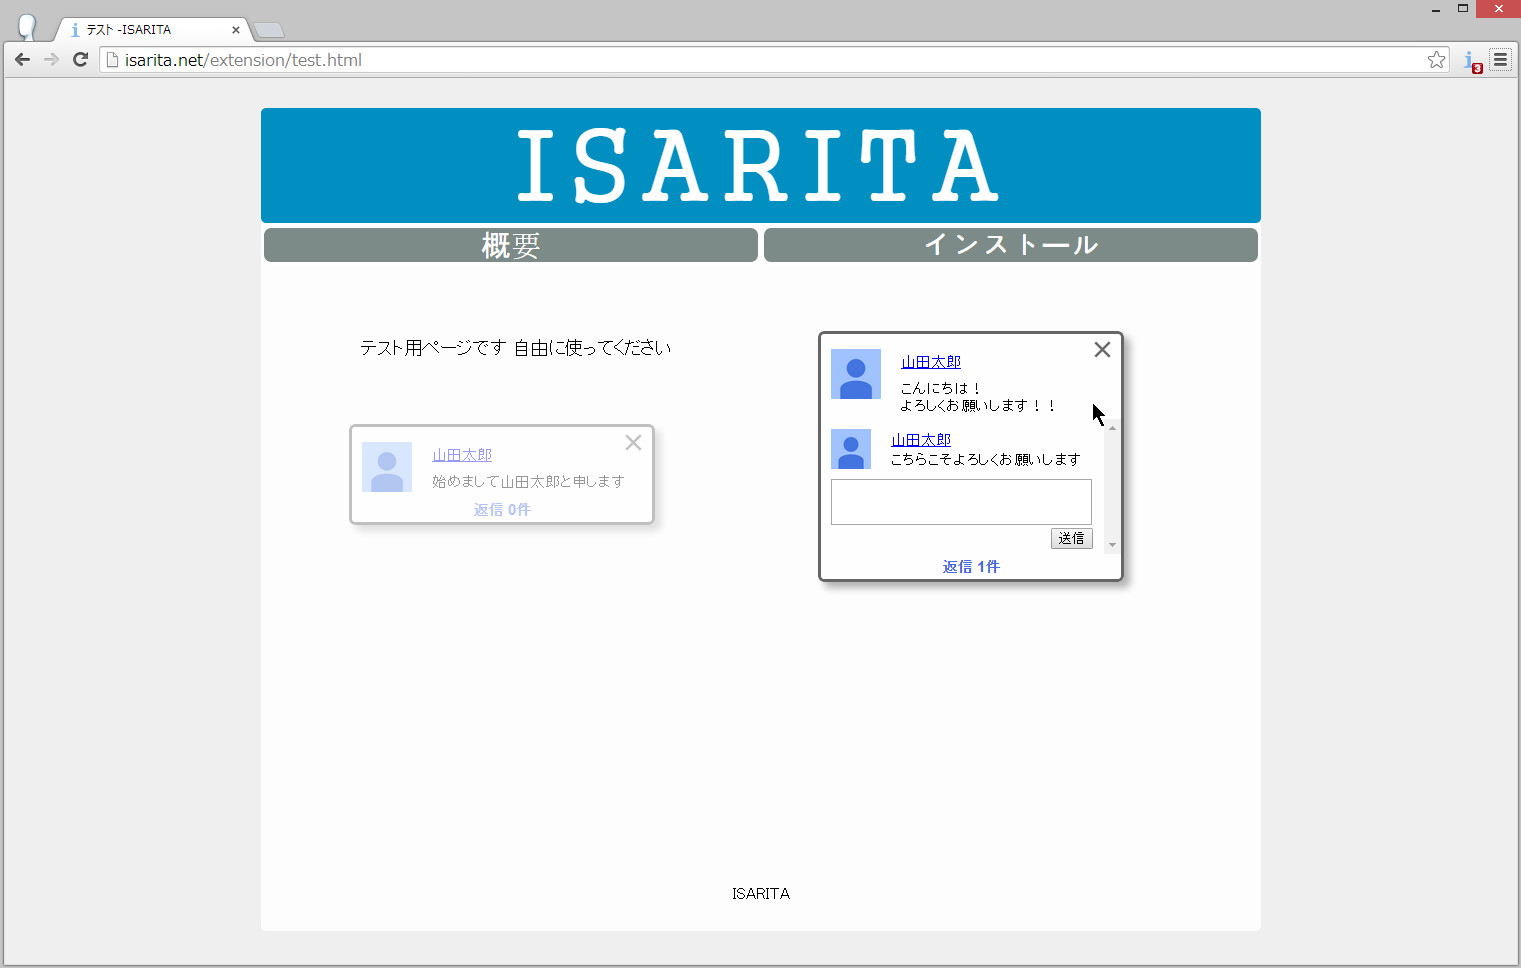
Task: Toggle replies via 返信 1件 link
Action: pyautogui.click(x=971, y=567)
